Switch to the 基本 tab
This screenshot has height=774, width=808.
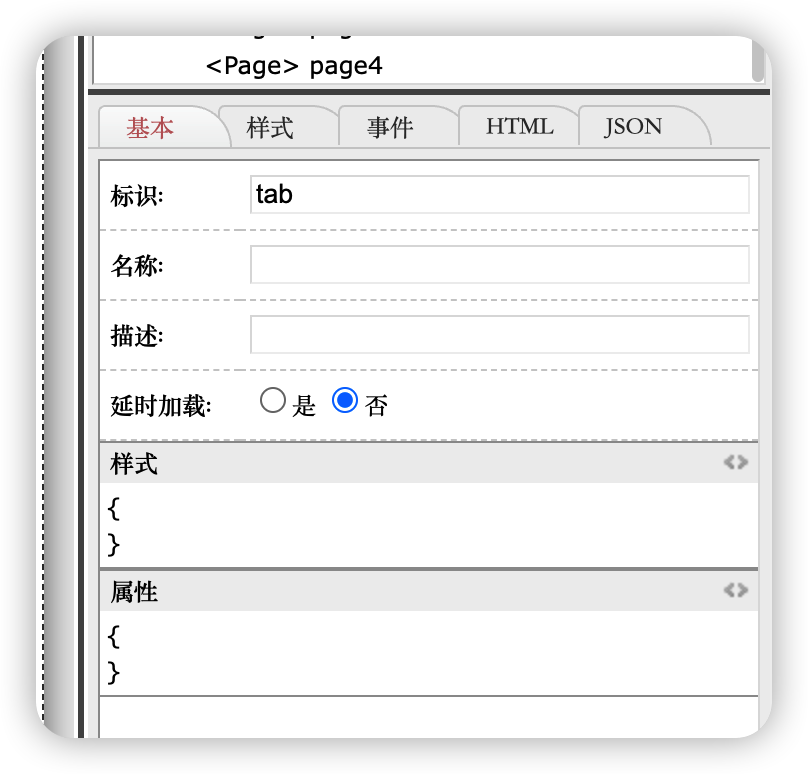(150, 127)
